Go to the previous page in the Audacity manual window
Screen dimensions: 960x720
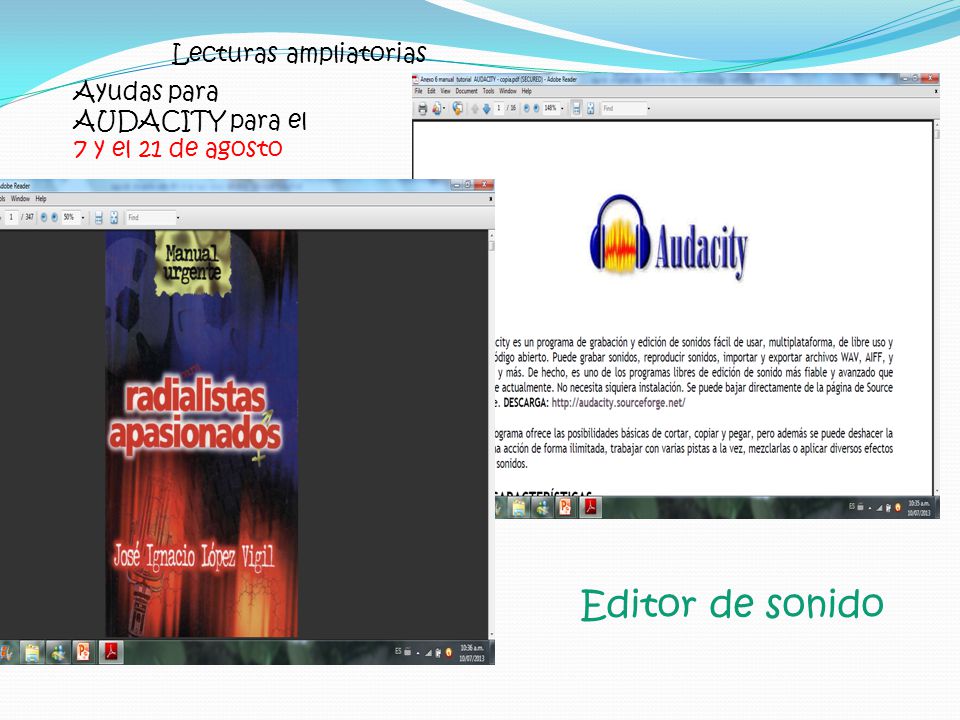click(x=475, y=108)
